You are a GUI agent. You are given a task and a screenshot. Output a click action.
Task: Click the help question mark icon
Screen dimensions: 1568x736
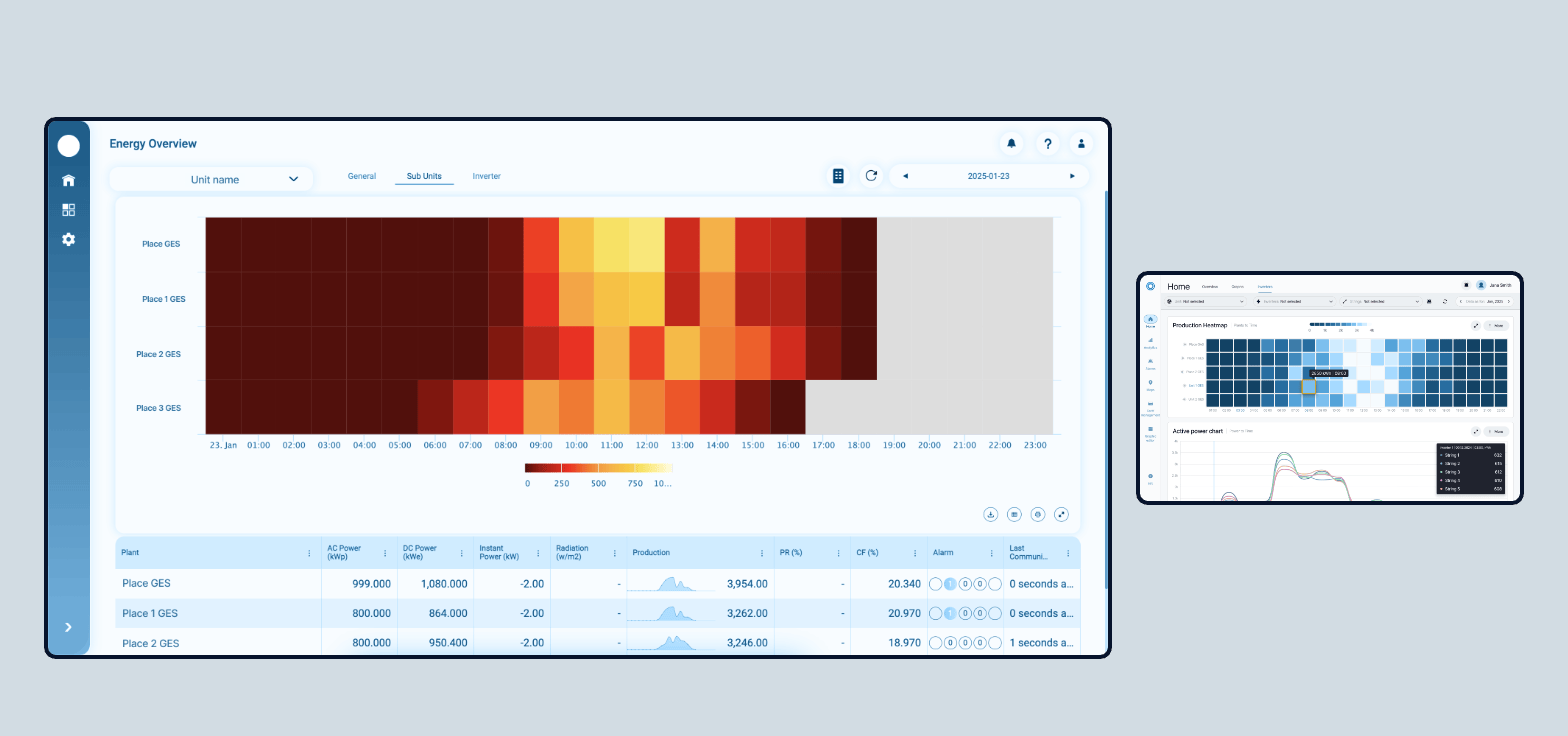(1047, 144)
